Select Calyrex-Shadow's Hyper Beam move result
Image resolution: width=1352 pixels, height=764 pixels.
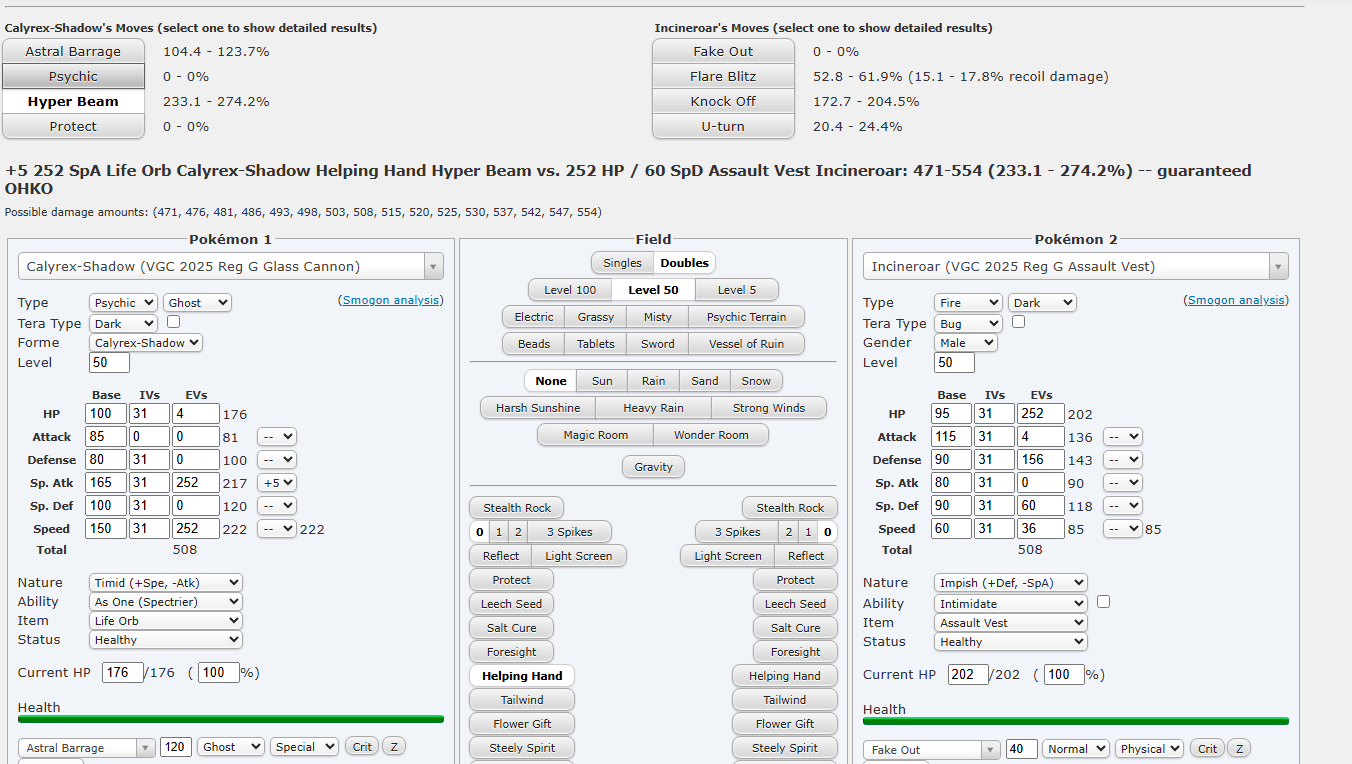73,101
